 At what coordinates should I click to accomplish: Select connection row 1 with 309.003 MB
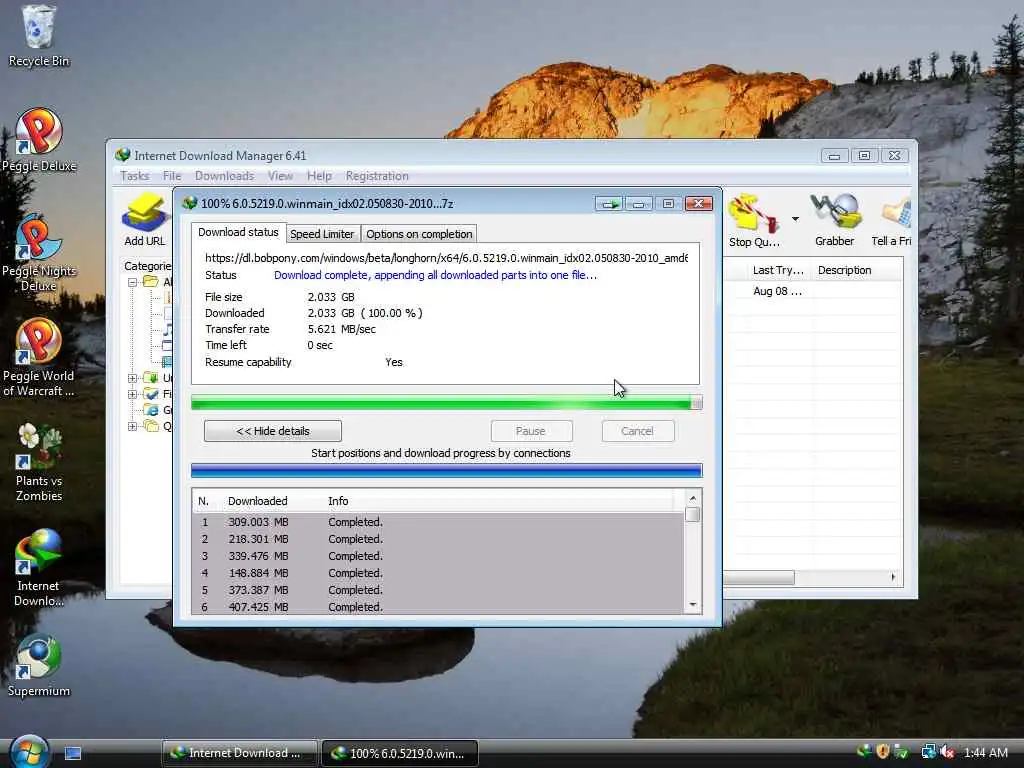tap(438, 522)
